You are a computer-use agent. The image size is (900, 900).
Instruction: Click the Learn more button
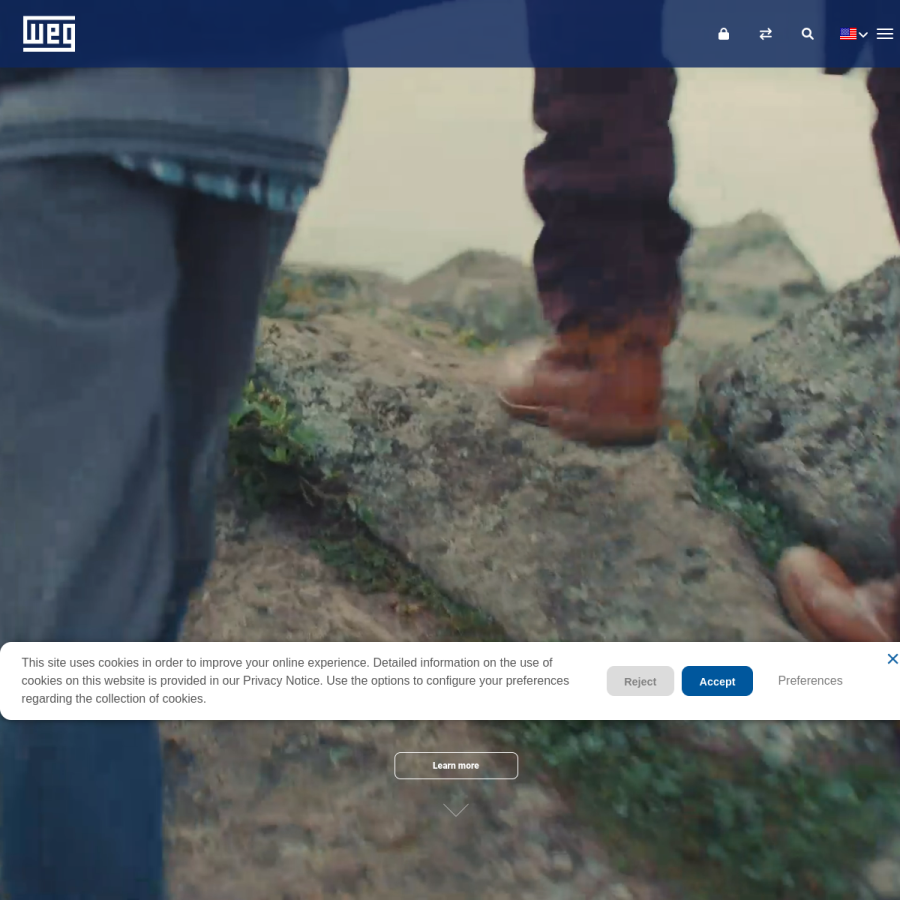[456, 765]
